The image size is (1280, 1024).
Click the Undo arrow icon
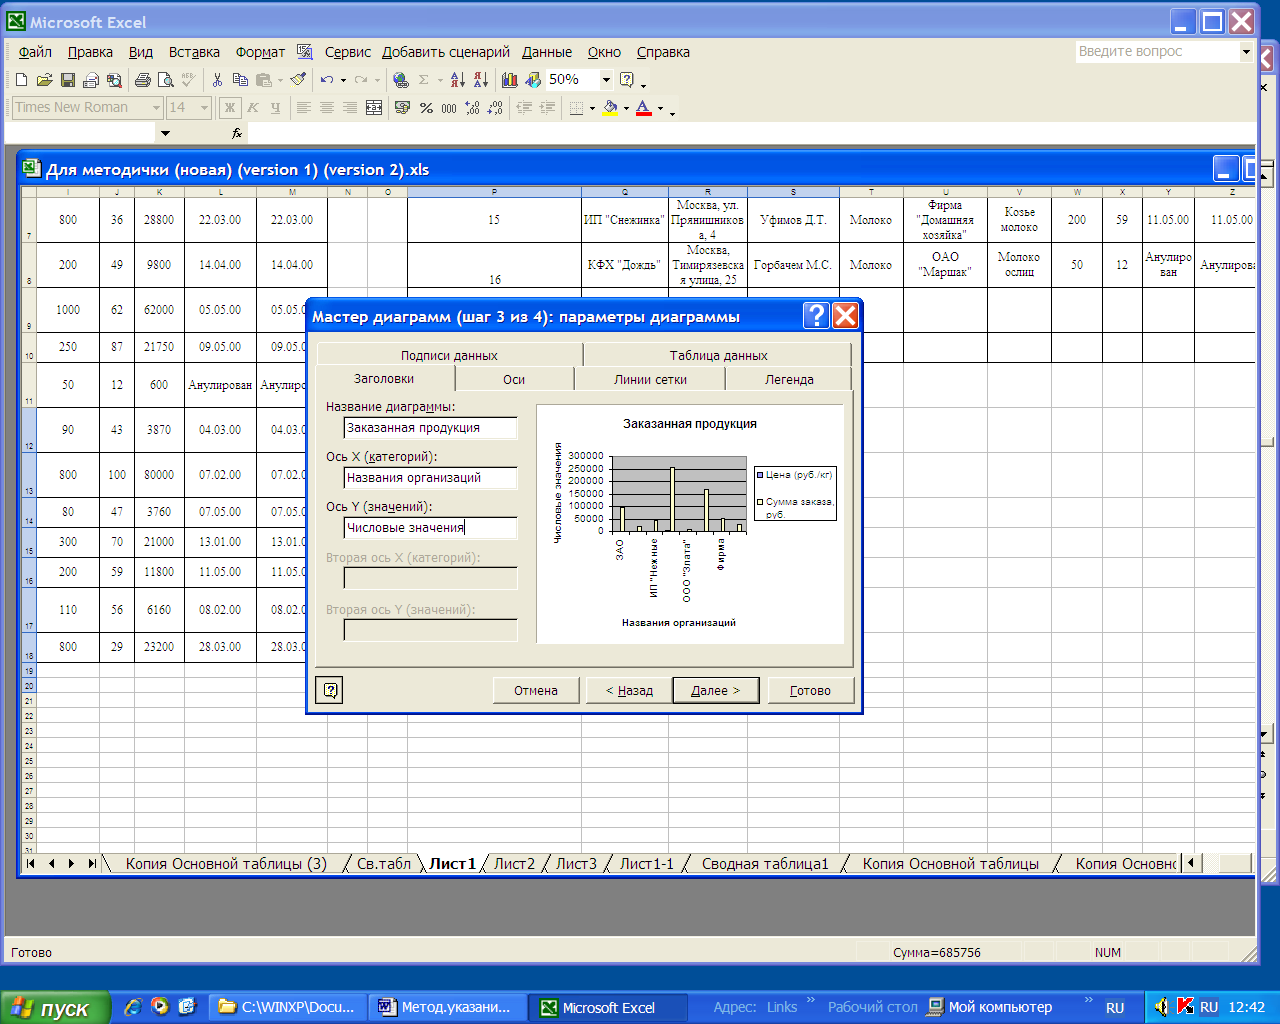tap(327, 80)
